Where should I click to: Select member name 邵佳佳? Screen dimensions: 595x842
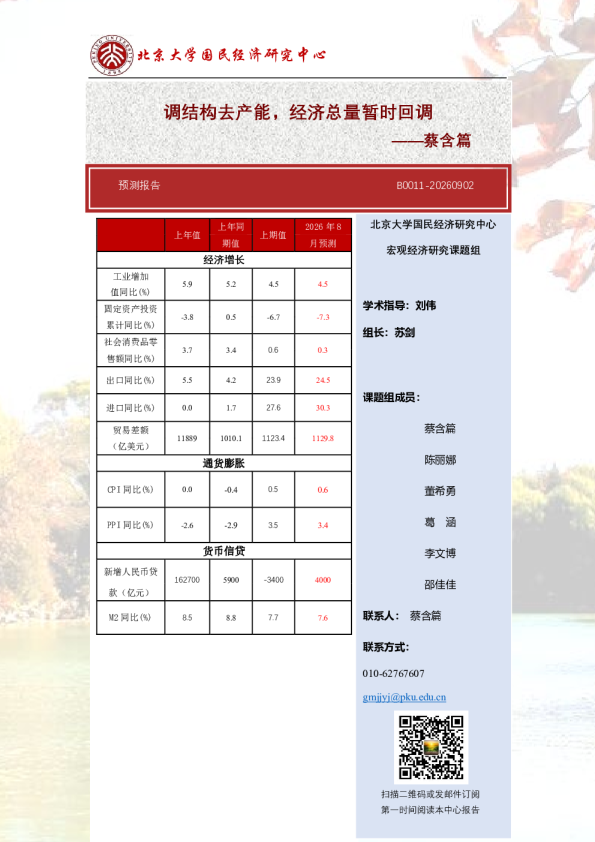coord(440,584)
